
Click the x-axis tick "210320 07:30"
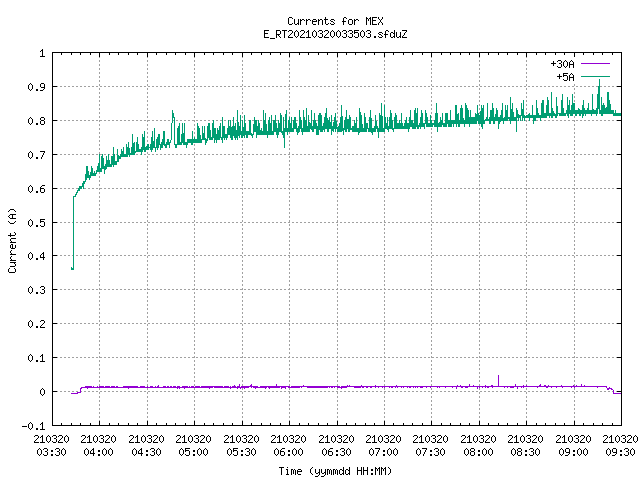[x=431, y=445]
